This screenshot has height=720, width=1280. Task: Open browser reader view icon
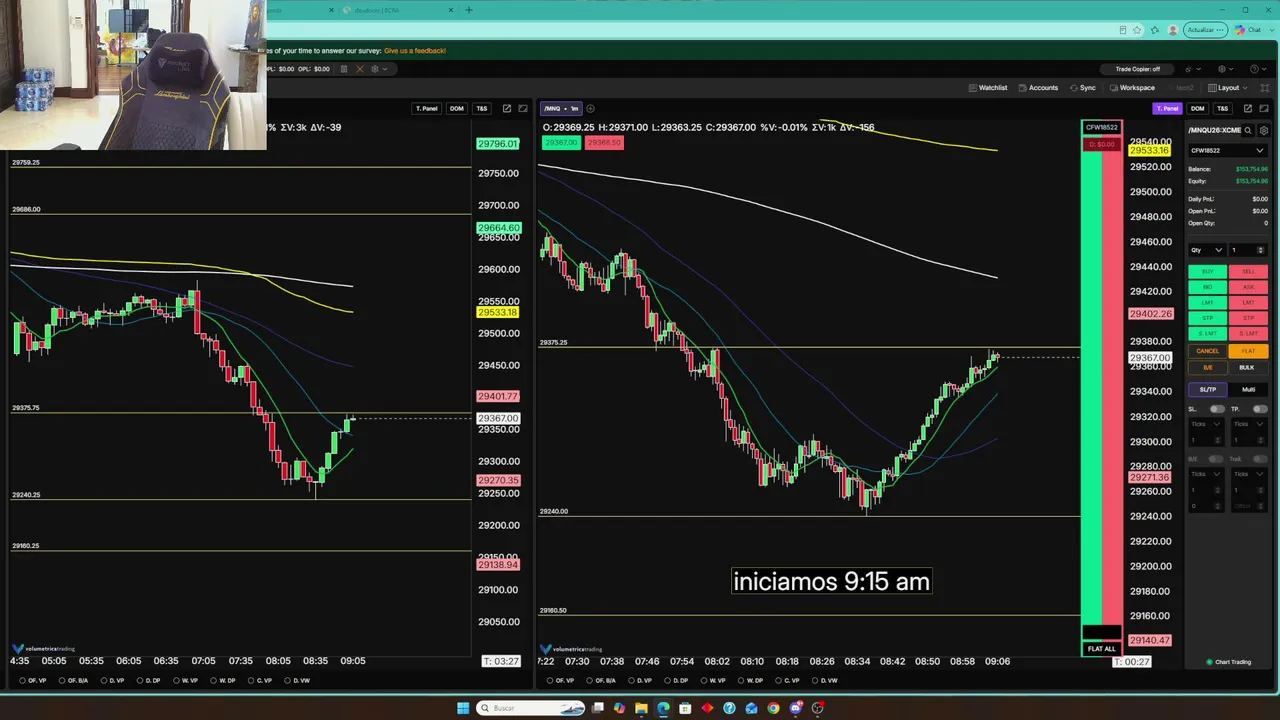click(1123, 30)
